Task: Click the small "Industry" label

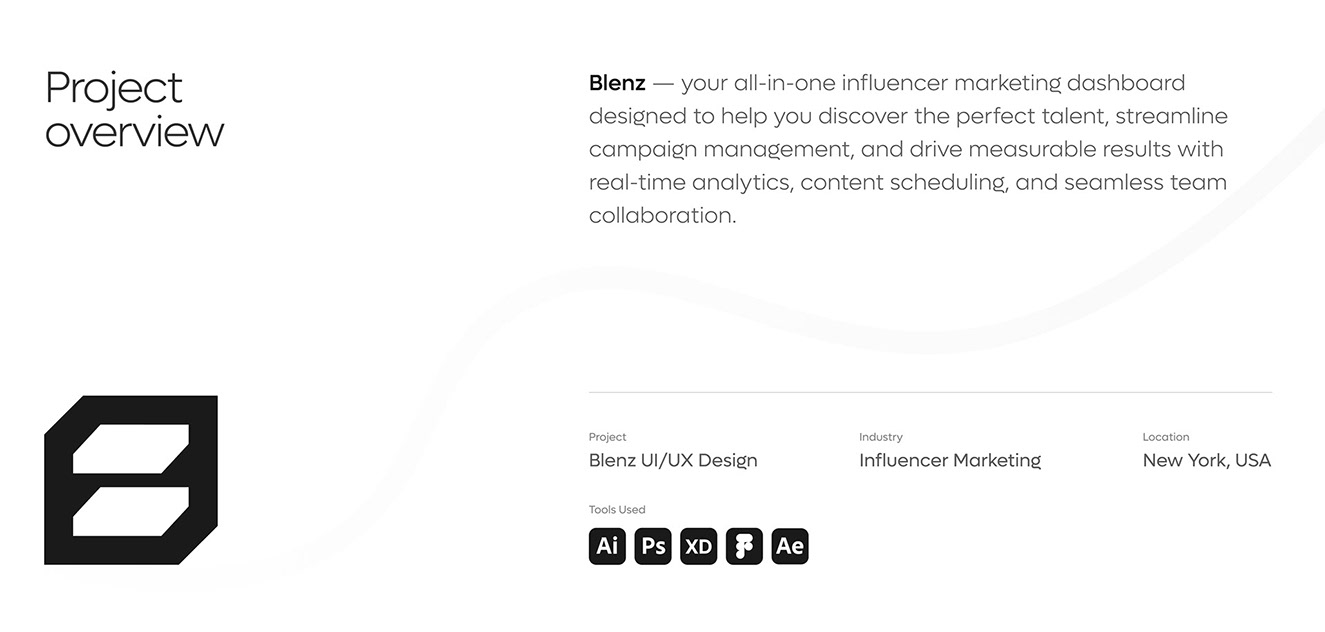Action: [x=880, y=437]
